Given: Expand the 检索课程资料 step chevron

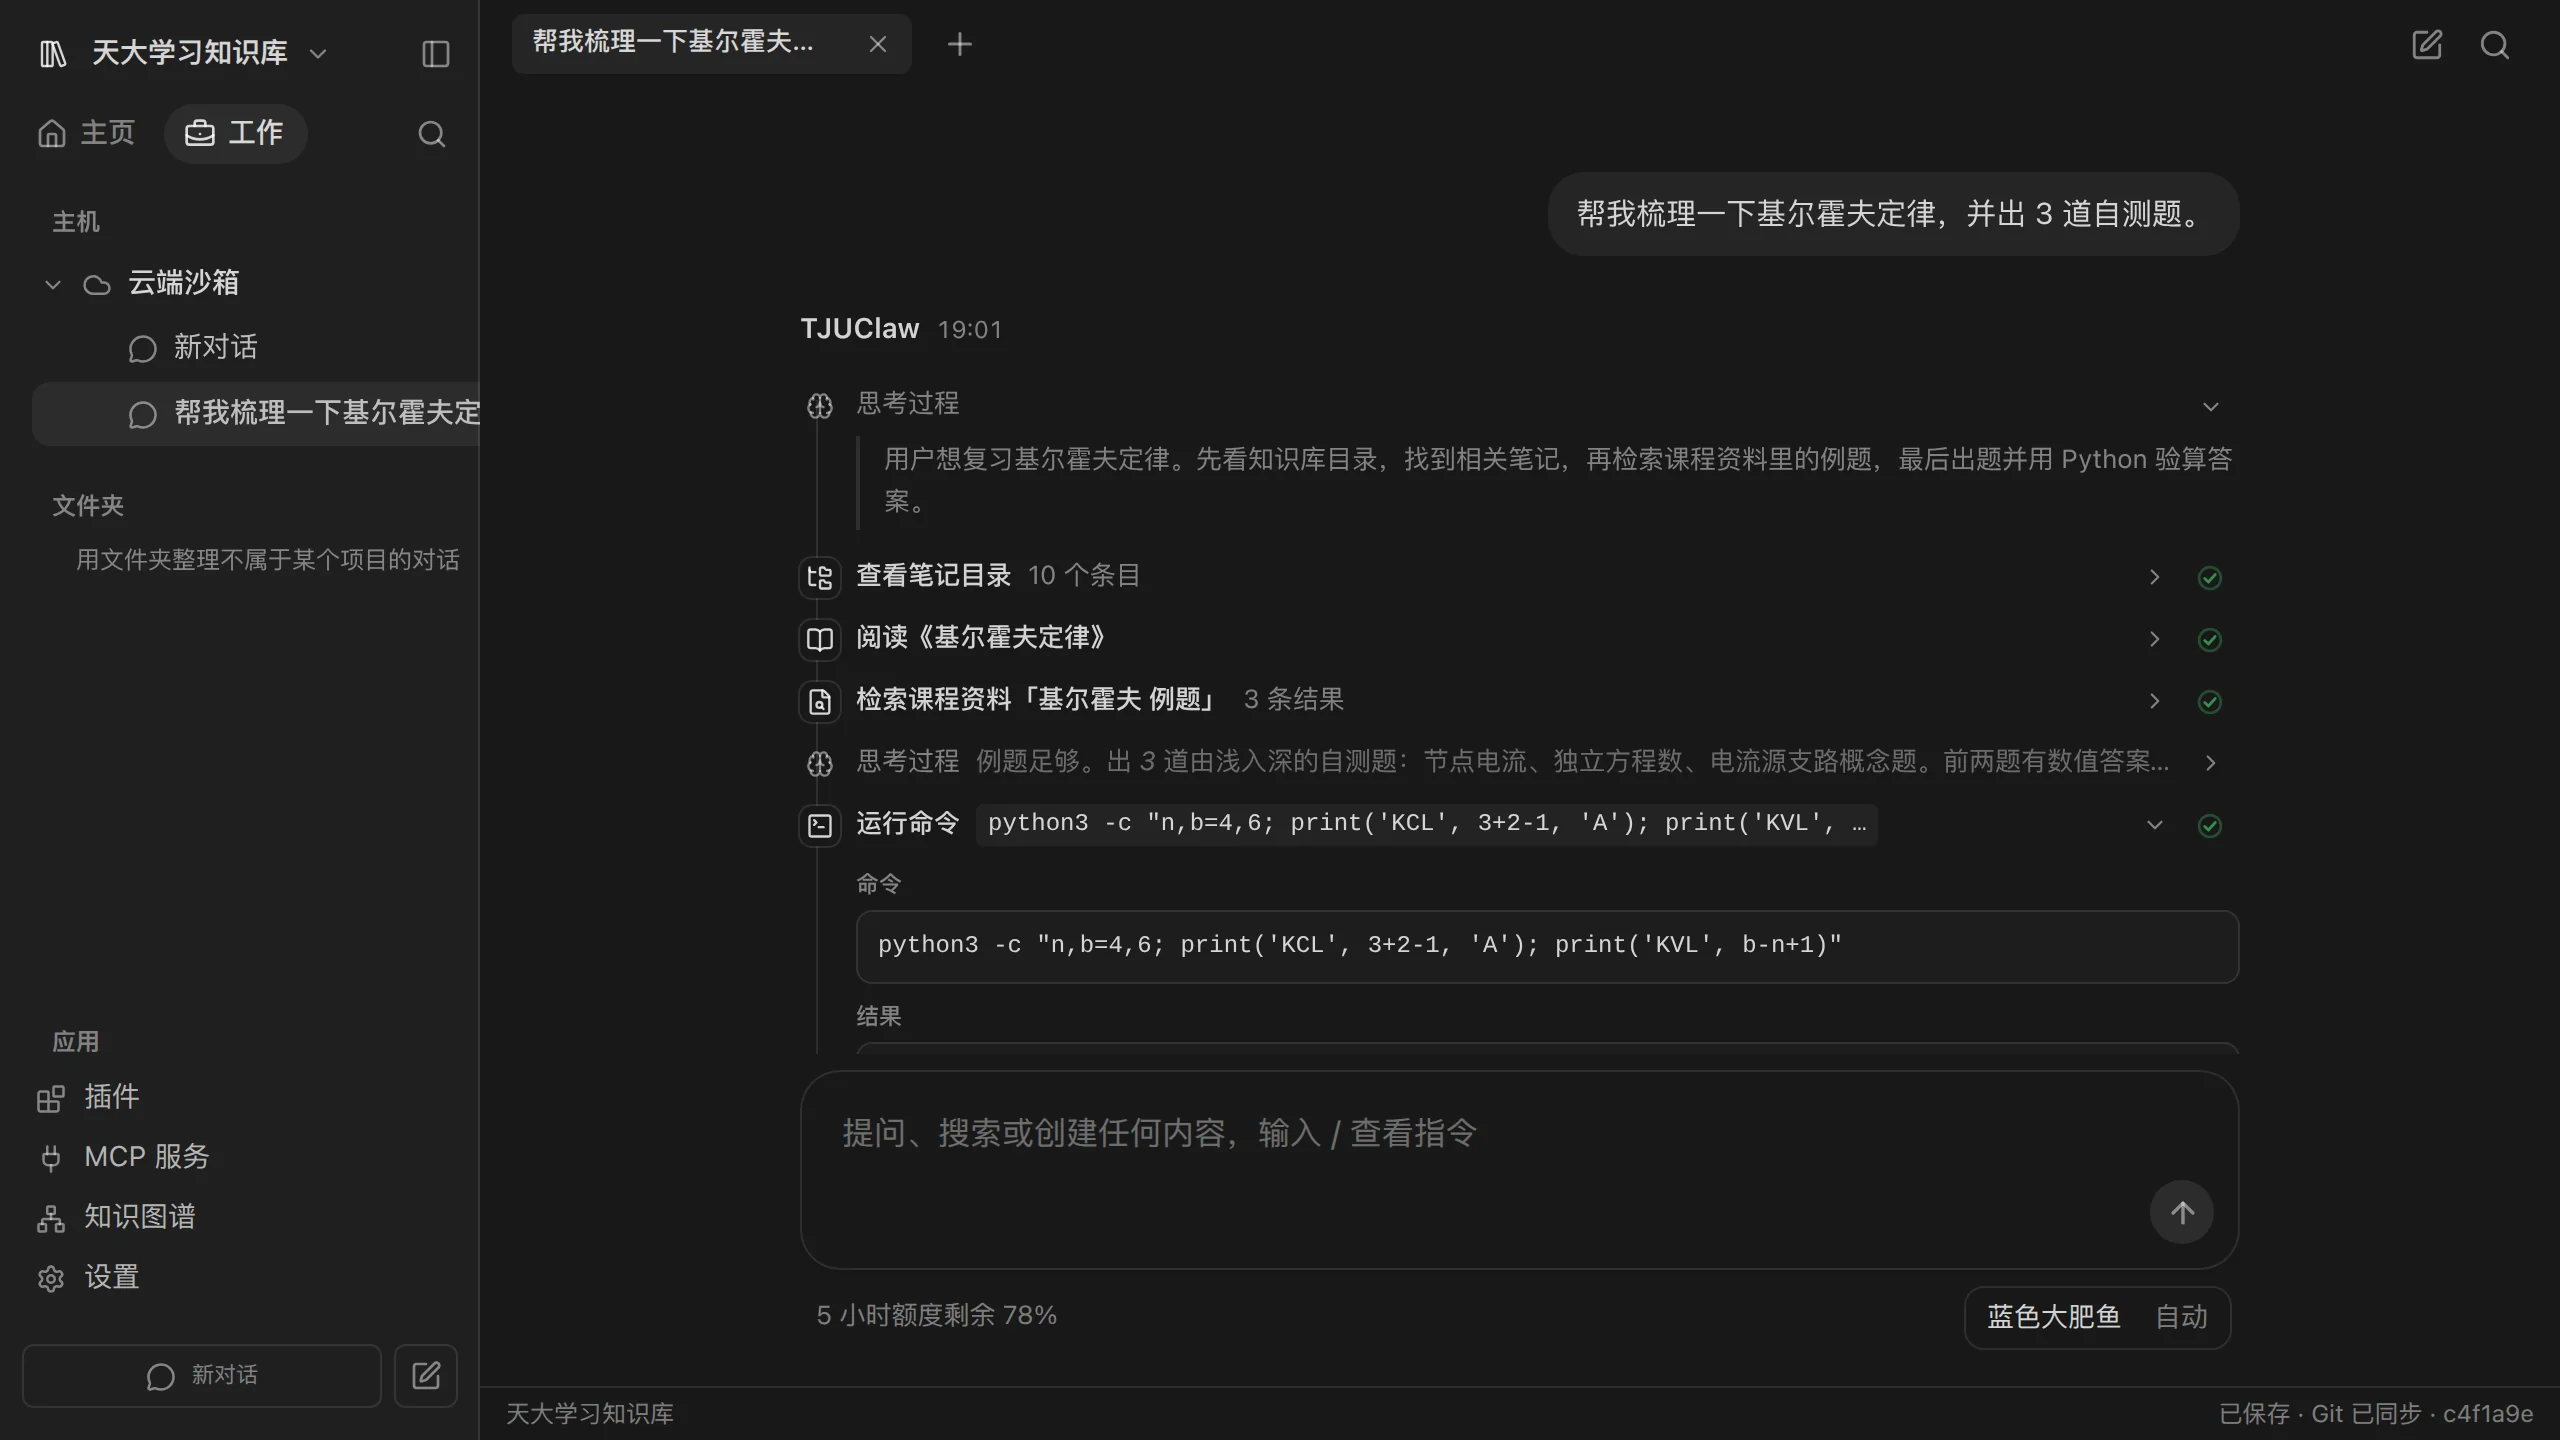Looking at the screenshot, I should point(2155,701).
